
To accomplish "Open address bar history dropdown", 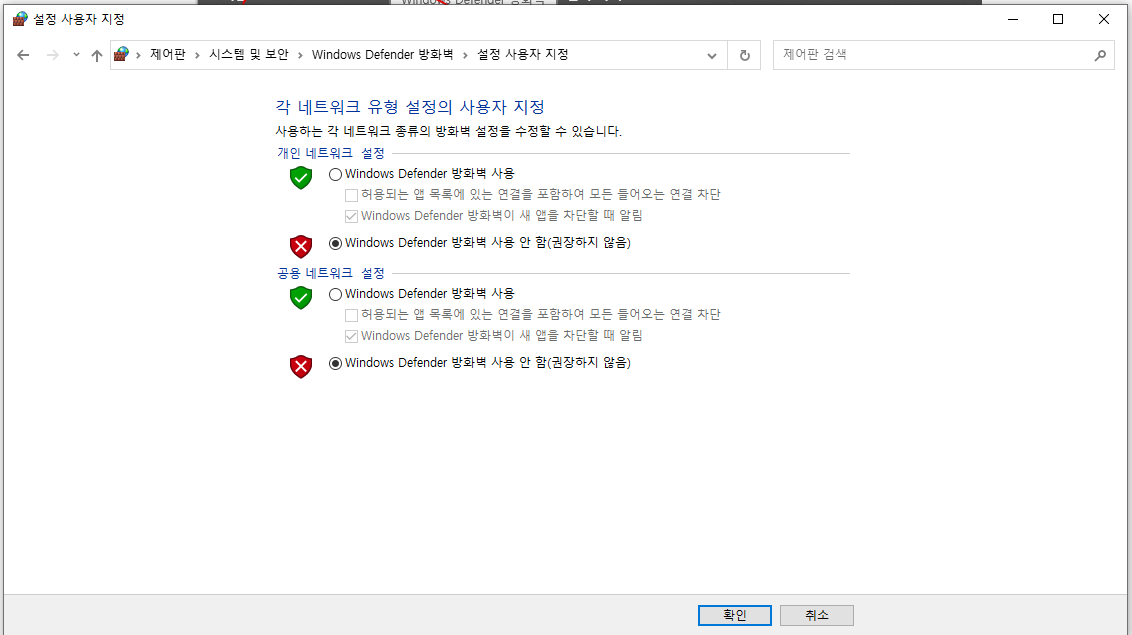I will [x=712, y=55].
